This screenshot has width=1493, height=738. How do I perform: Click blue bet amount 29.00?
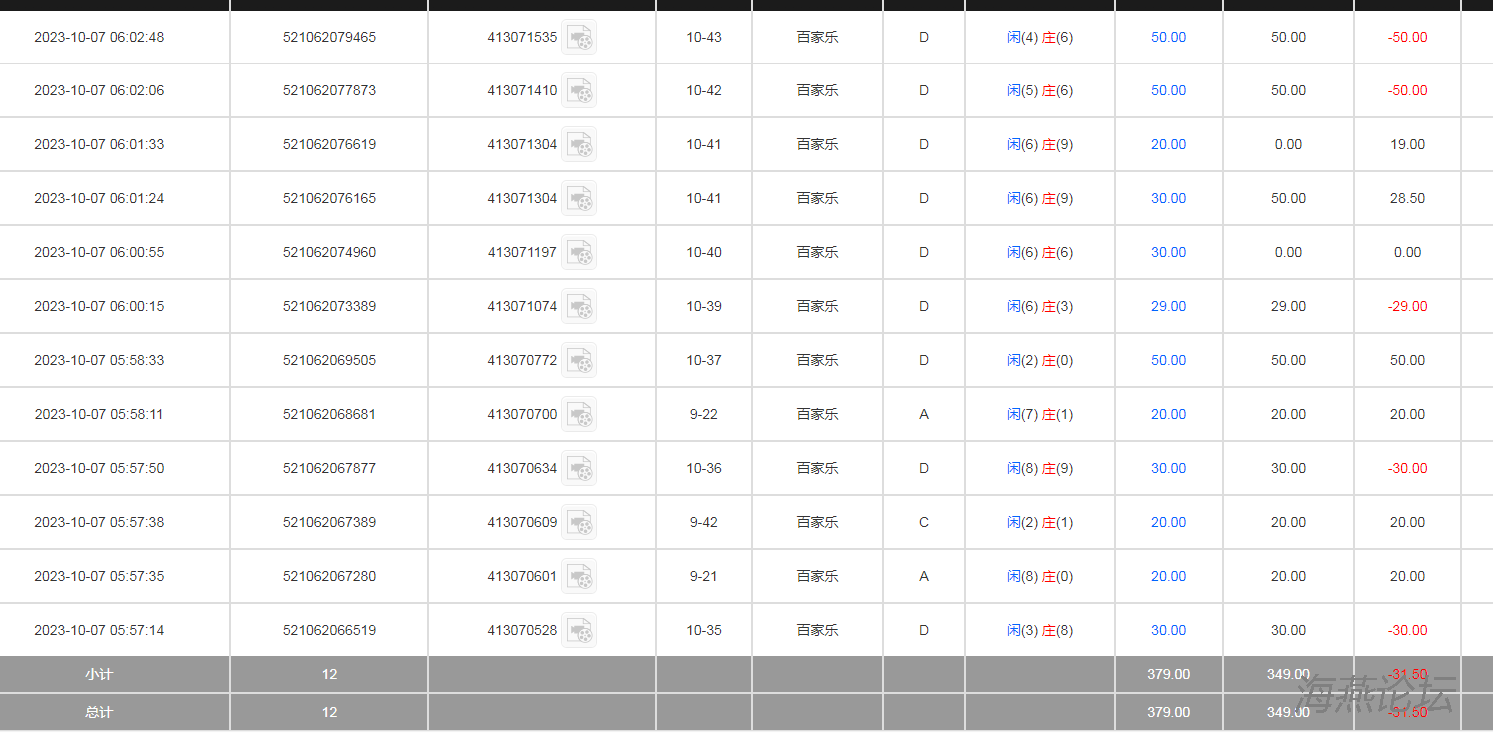coord(1168,306)
